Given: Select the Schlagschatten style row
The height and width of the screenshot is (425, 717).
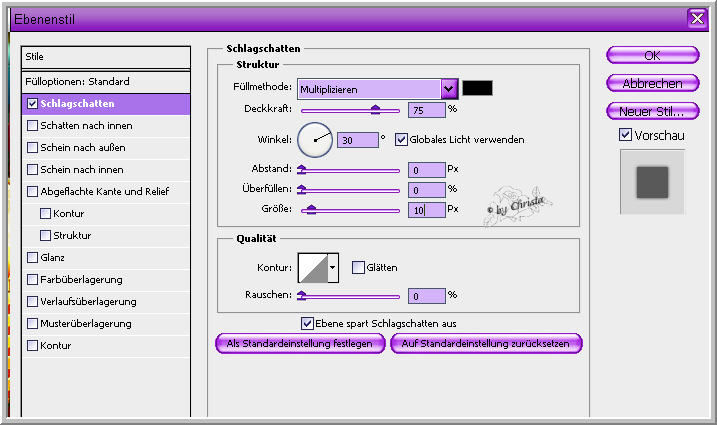Looking at the screenshot, I should click(x=106, y=104).
